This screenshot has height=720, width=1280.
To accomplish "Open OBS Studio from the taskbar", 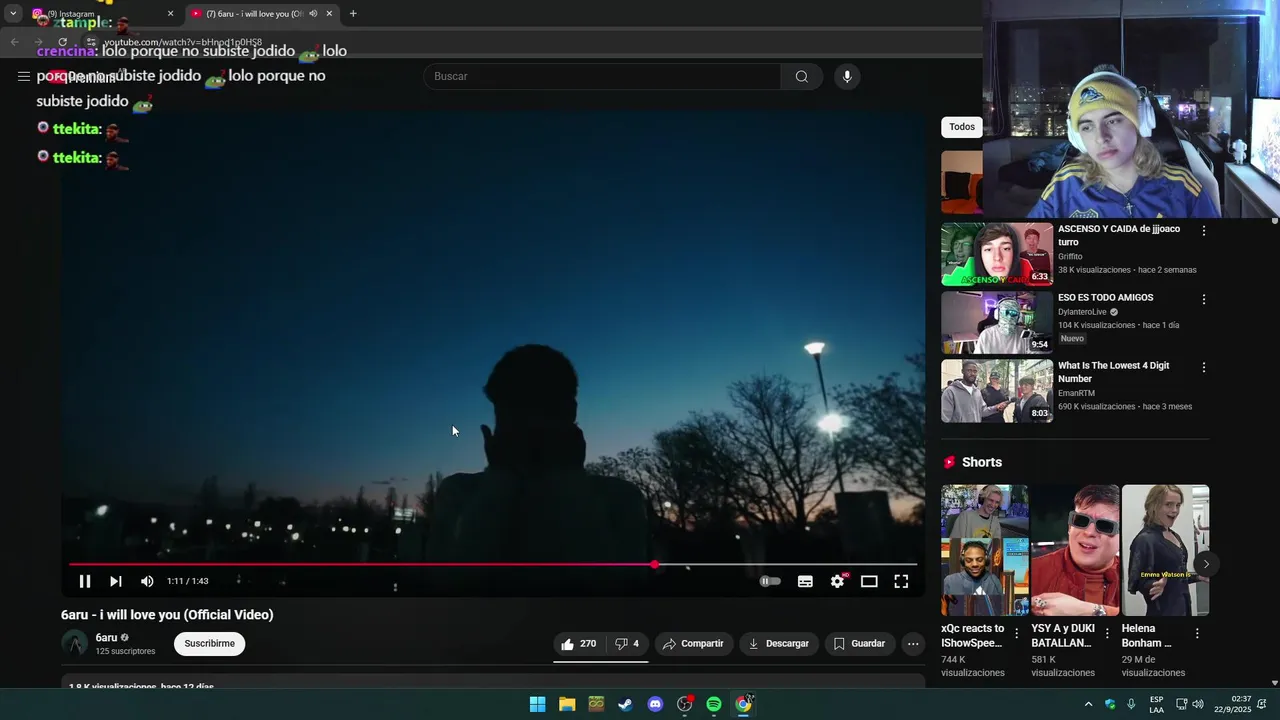I will pos(685,704).
